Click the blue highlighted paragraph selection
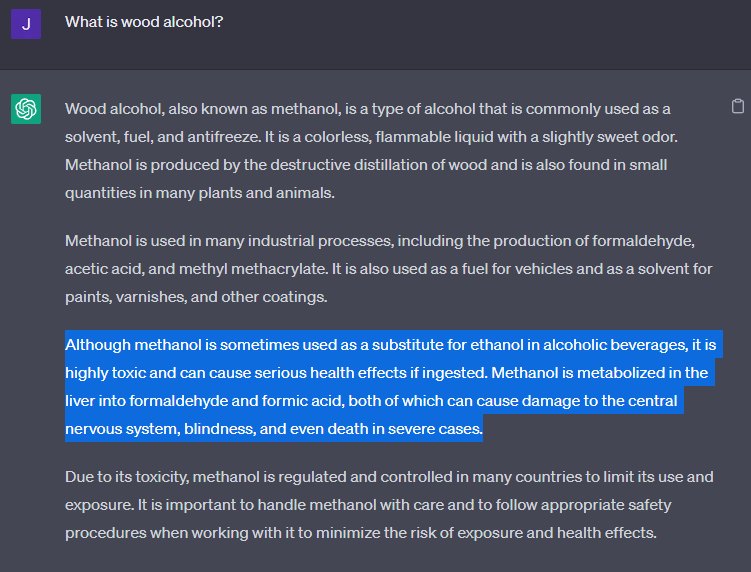Screen dimensions: 751x572 [390, 386]
